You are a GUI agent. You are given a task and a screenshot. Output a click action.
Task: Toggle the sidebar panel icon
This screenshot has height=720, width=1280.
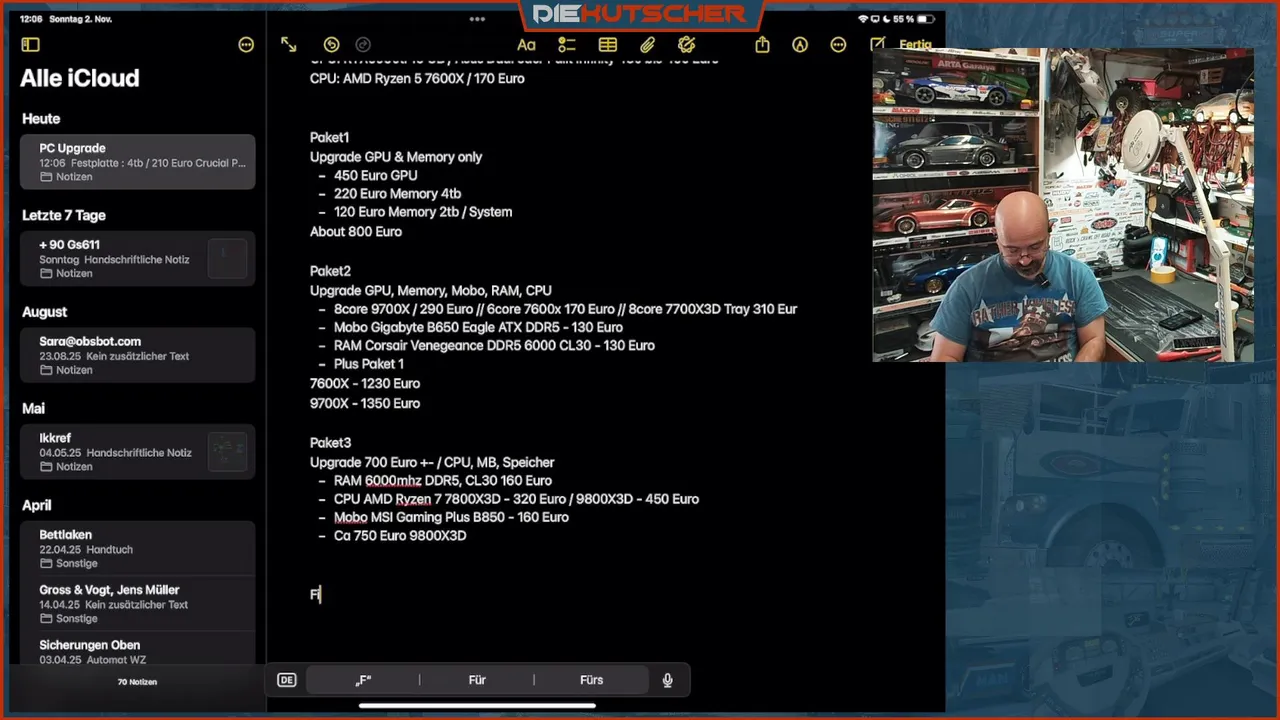pos(30,45)
